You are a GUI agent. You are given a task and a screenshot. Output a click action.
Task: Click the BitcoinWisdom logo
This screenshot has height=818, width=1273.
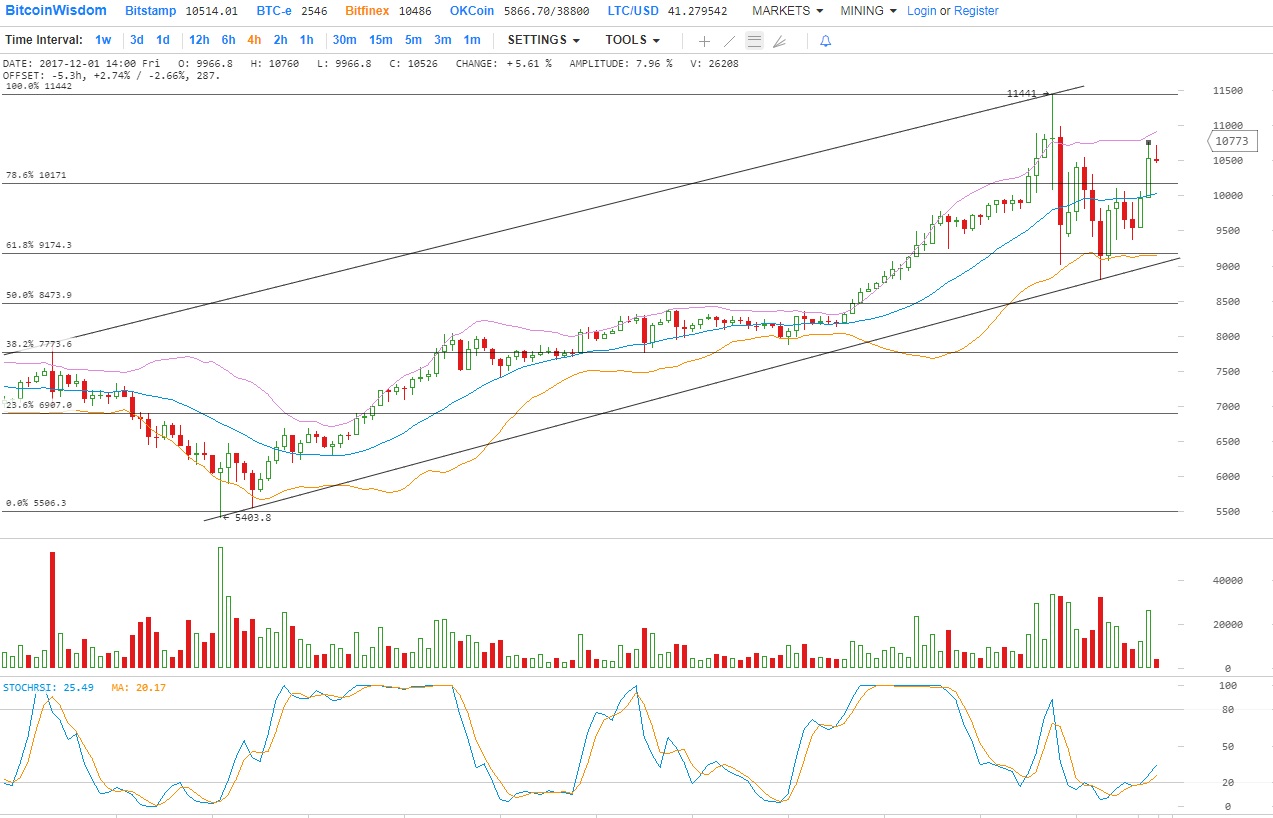[x=55, y=11]
